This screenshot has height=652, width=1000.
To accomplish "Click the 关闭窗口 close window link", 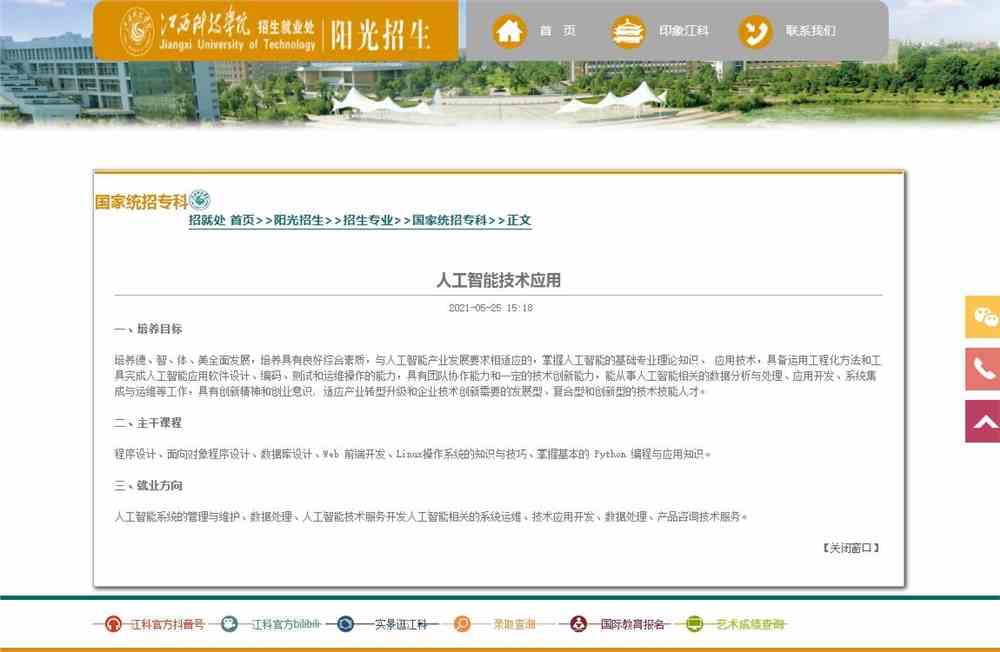I will (x=851, y=547).
